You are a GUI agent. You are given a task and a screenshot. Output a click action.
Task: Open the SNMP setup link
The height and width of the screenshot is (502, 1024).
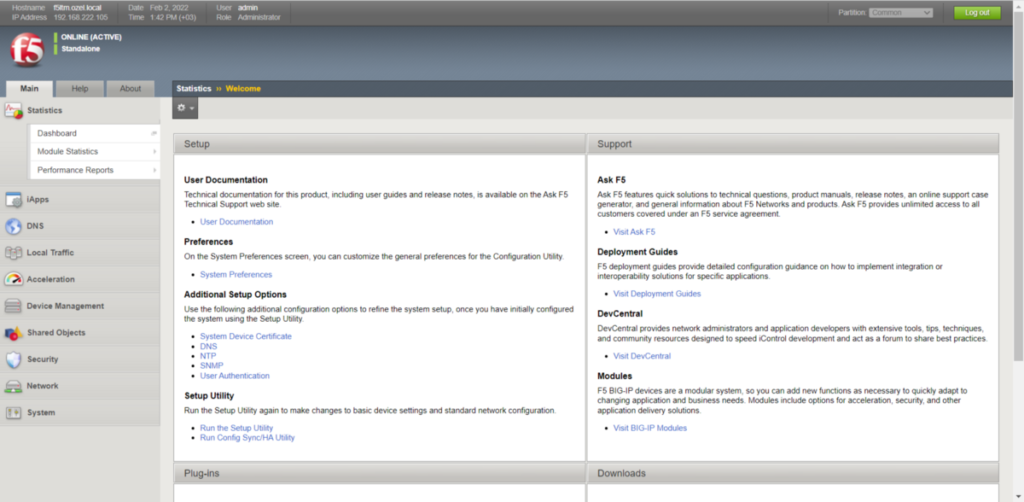coord(210,366)
